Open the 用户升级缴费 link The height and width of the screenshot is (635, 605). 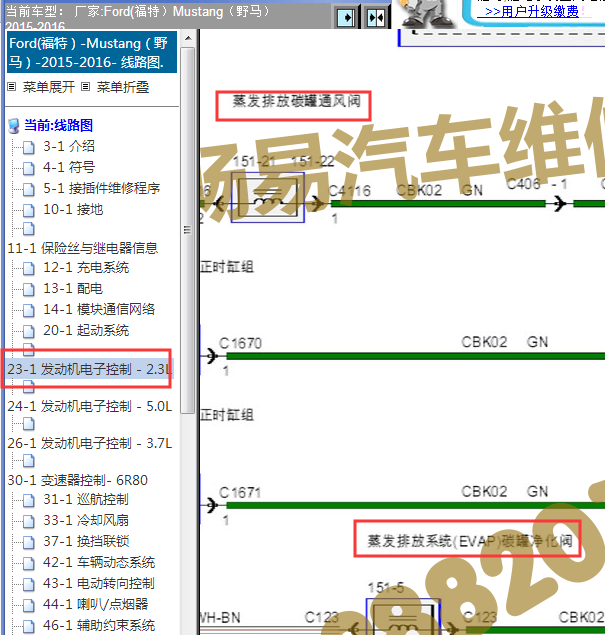[531, 11]
